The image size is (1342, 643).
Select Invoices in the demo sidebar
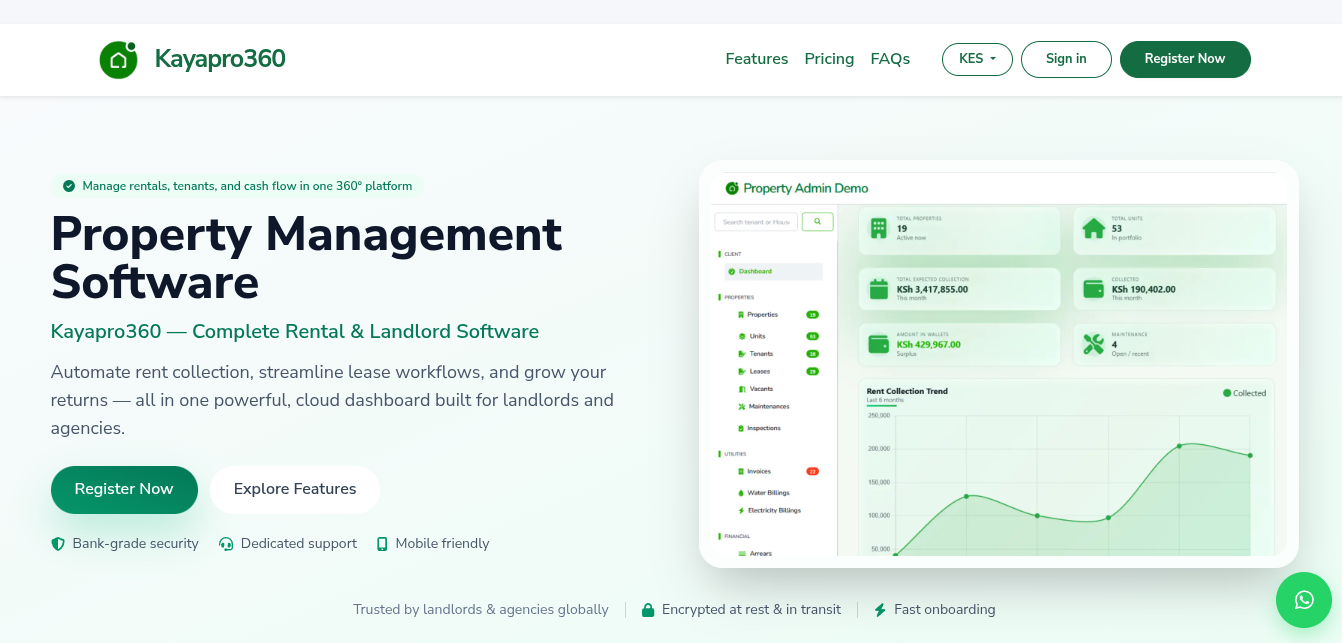(x=759, y=471)
